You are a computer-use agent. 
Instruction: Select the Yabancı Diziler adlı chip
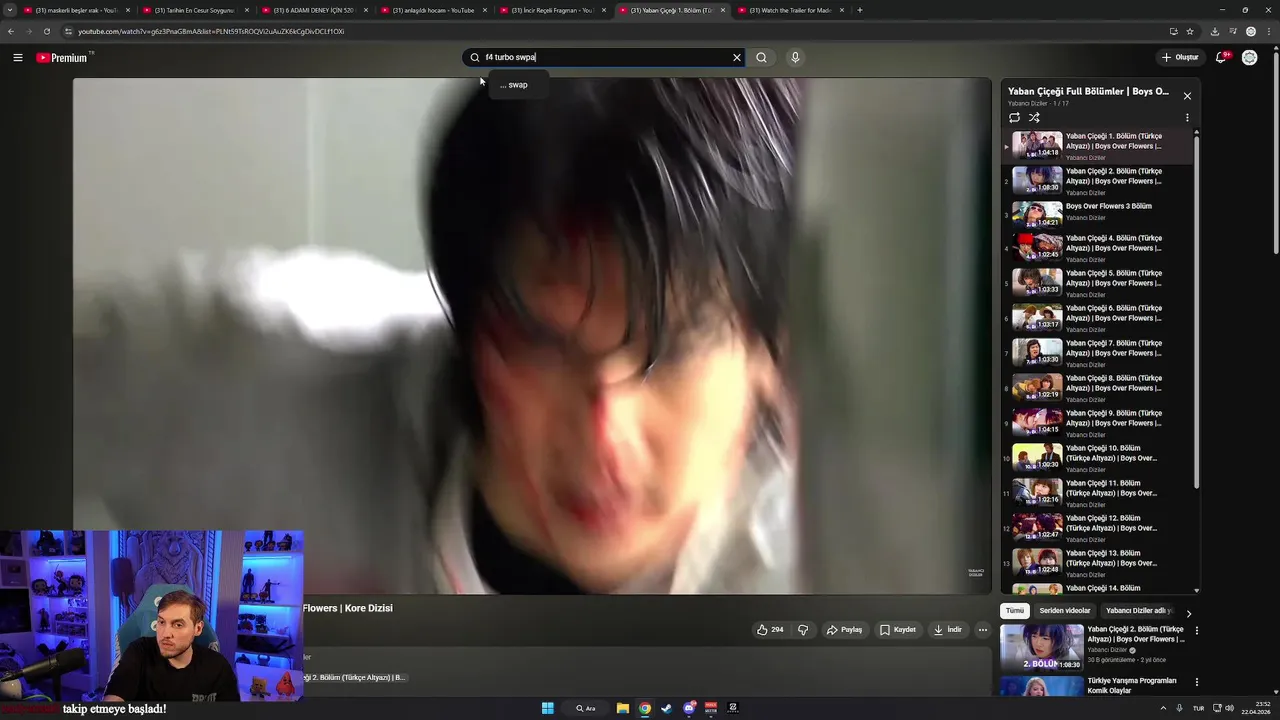[x=1139, y=611]
